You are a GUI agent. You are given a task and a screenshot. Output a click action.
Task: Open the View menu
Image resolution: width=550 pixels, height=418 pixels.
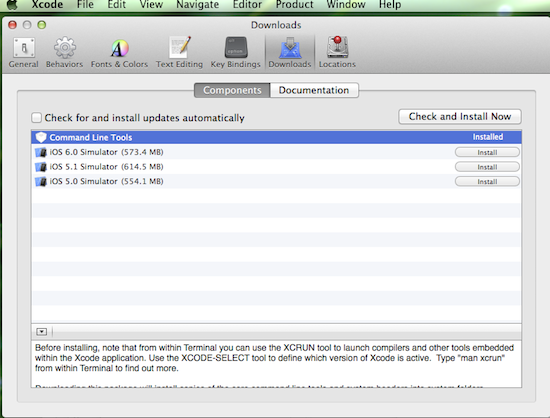point(151,5)
